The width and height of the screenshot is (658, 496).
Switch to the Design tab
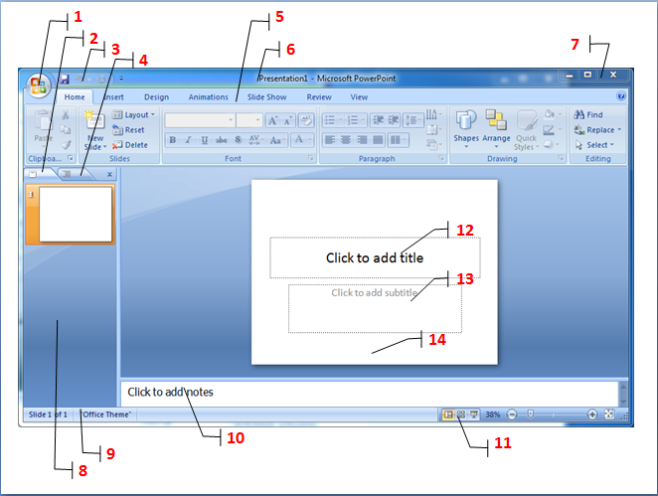tap(156, 98)
